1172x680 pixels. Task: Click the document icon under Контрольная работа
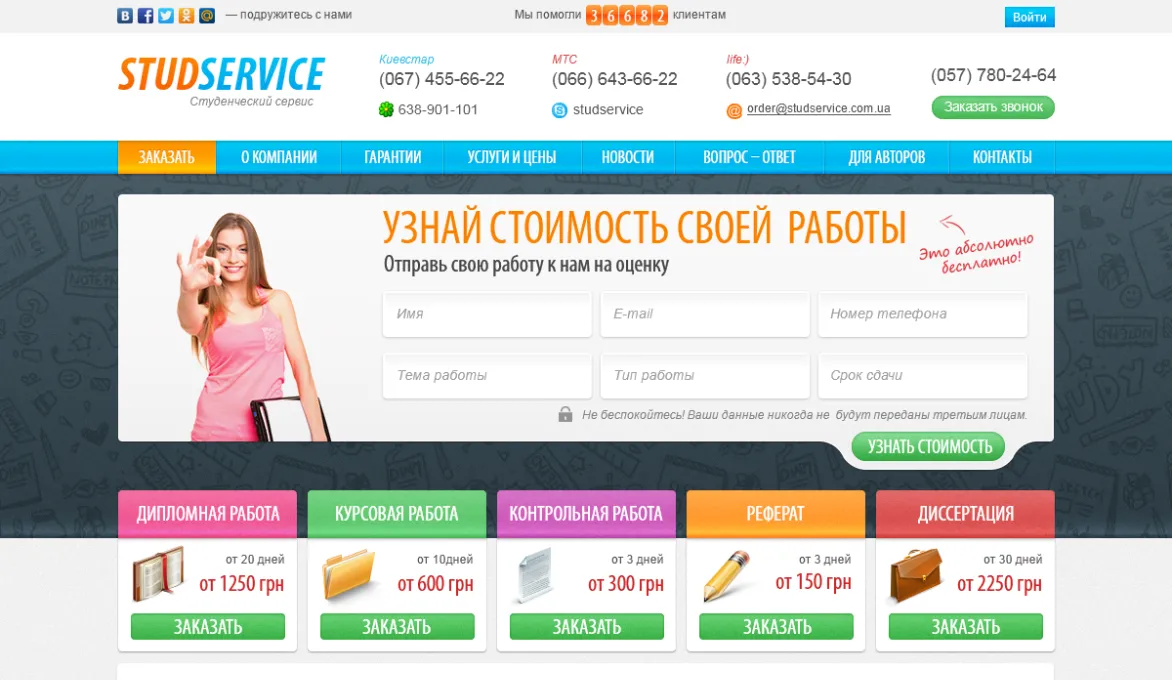point(534,574)
